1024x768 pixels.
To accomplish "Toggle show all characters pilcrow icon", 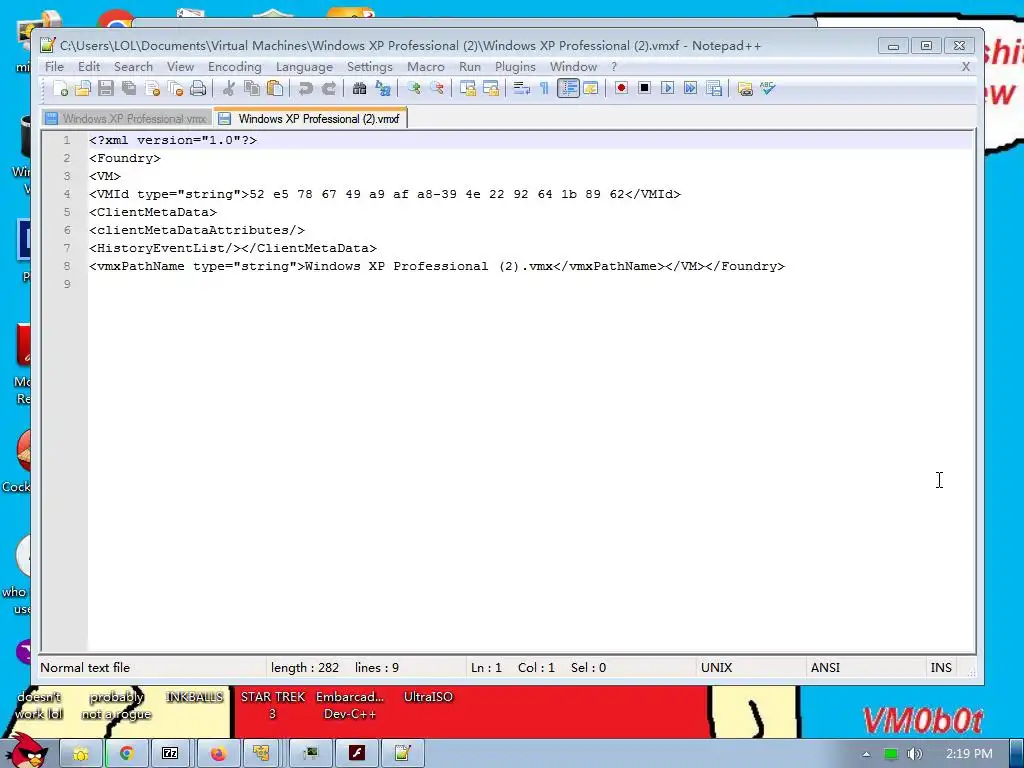I will click(x=544, y=88).
